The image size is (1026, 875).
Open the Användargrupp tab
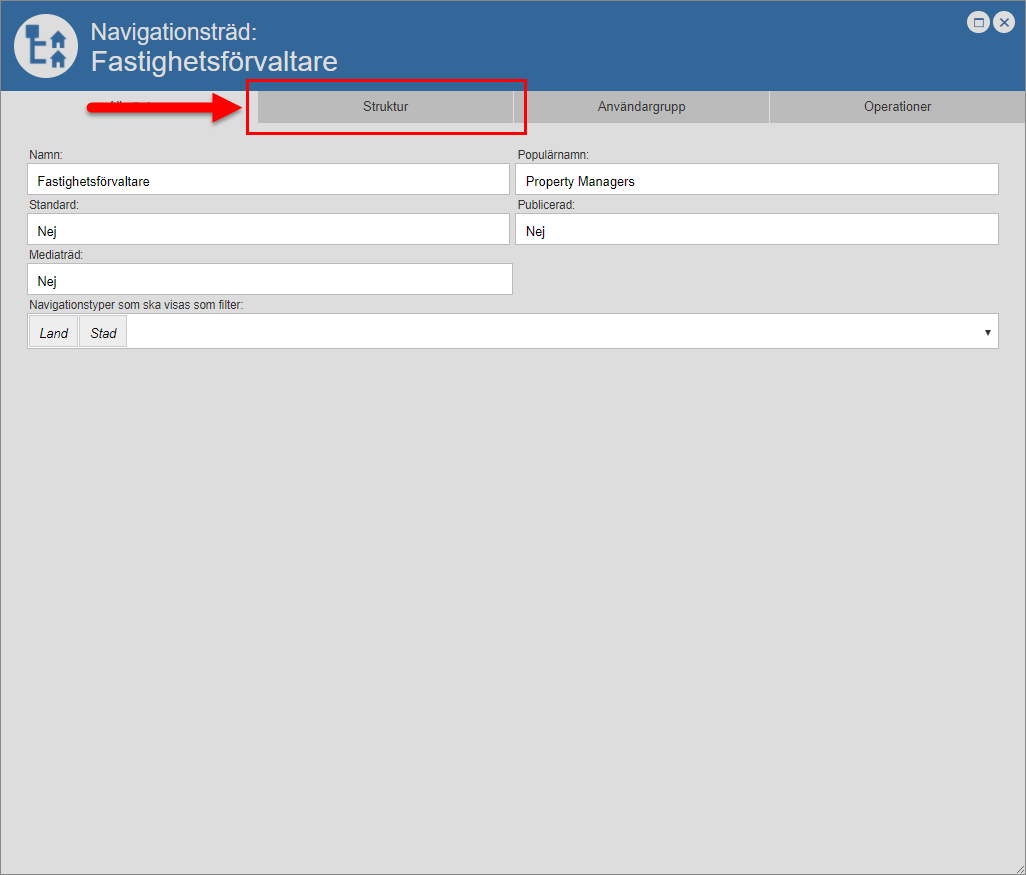(641, 107)
